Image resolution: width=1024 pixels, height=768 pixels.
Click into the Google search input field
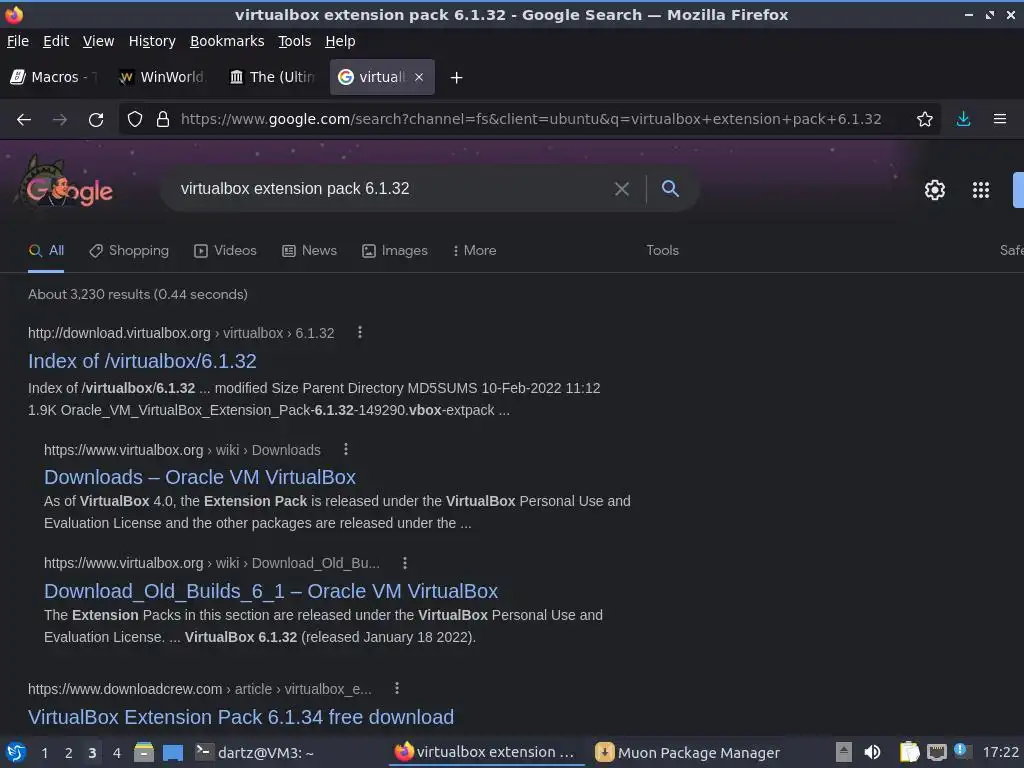point(392,189)
